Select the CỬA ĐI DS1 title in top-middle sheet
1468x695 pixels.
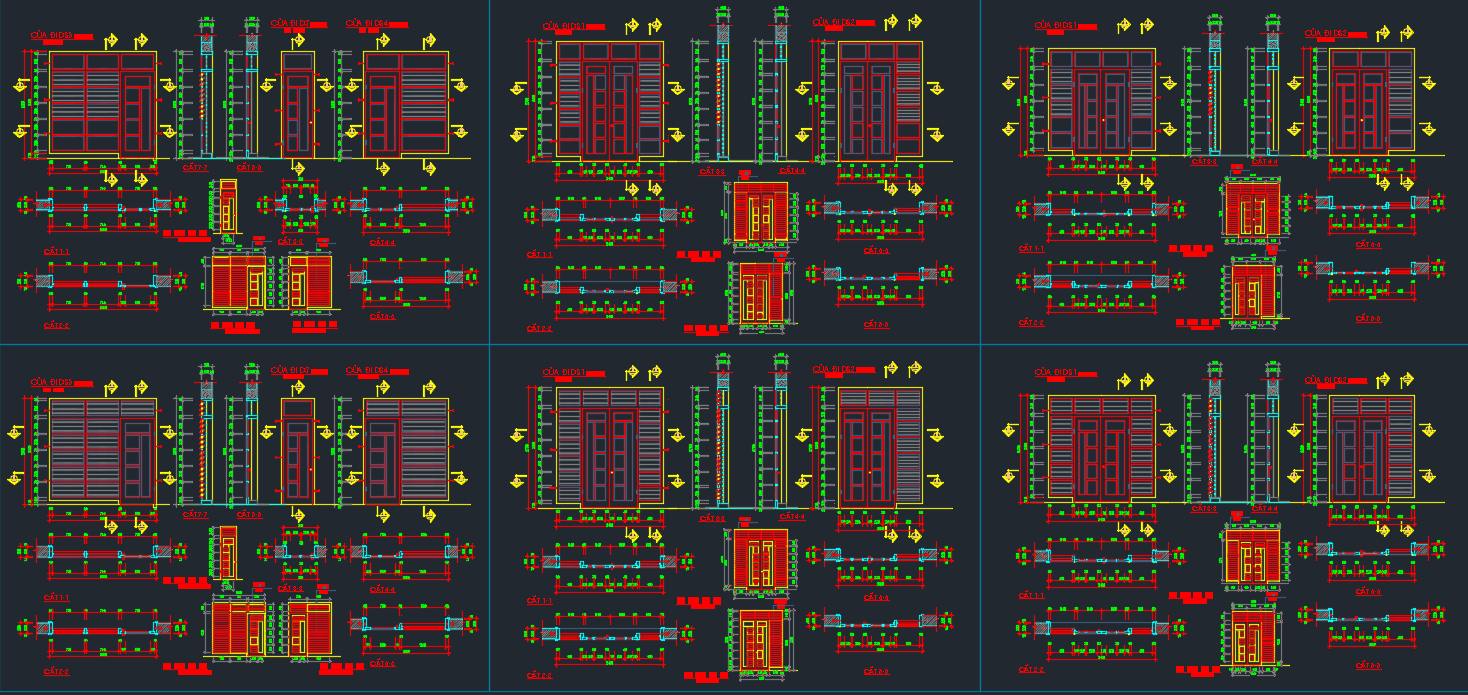564,26
